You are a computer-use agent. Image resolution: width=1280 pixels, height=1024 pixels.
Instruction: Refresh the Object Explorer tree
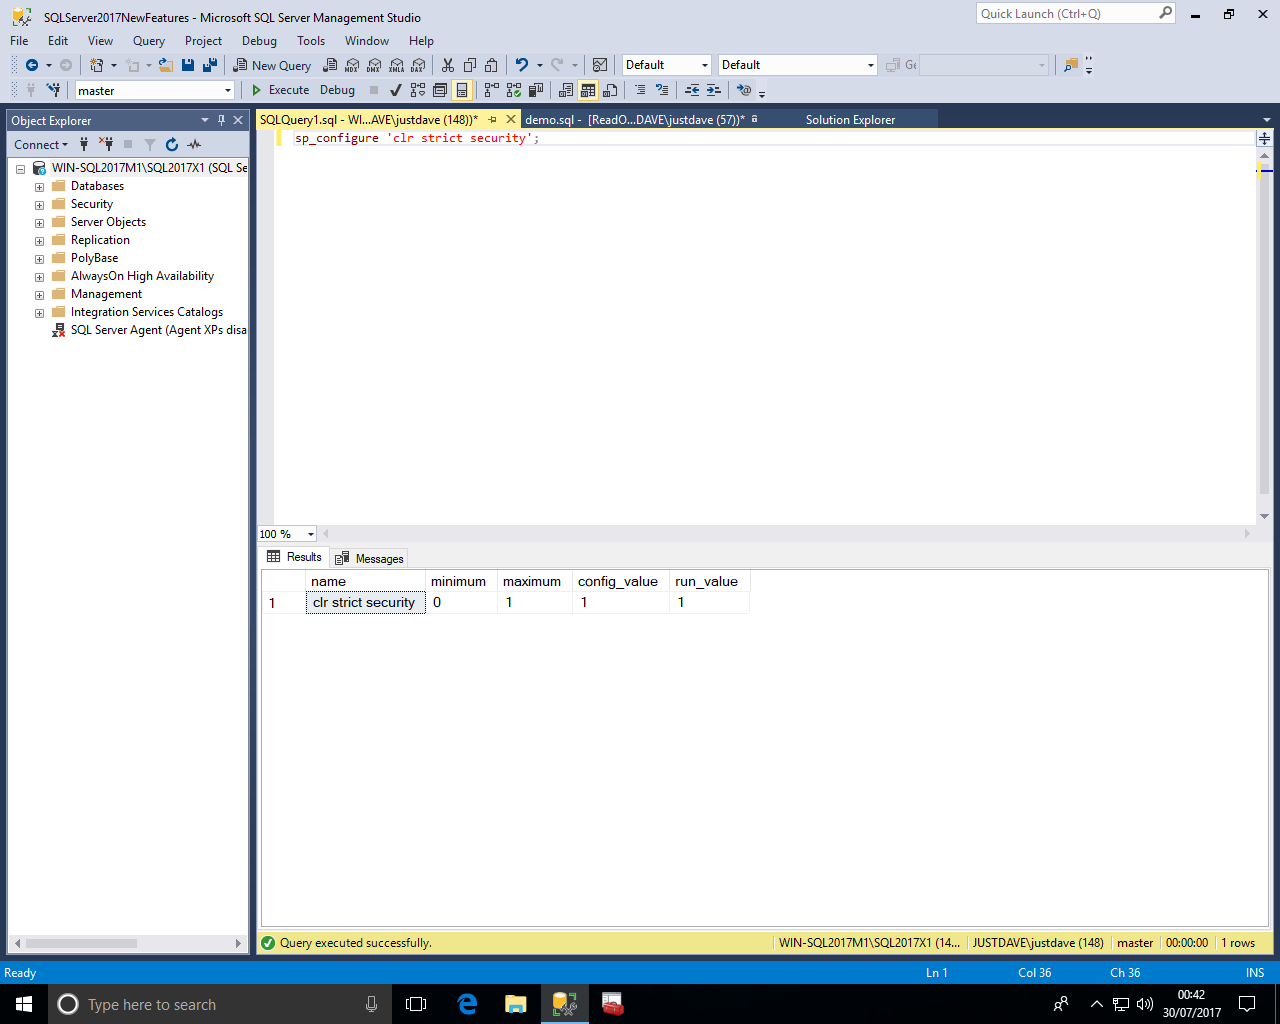tap(172, 145)
